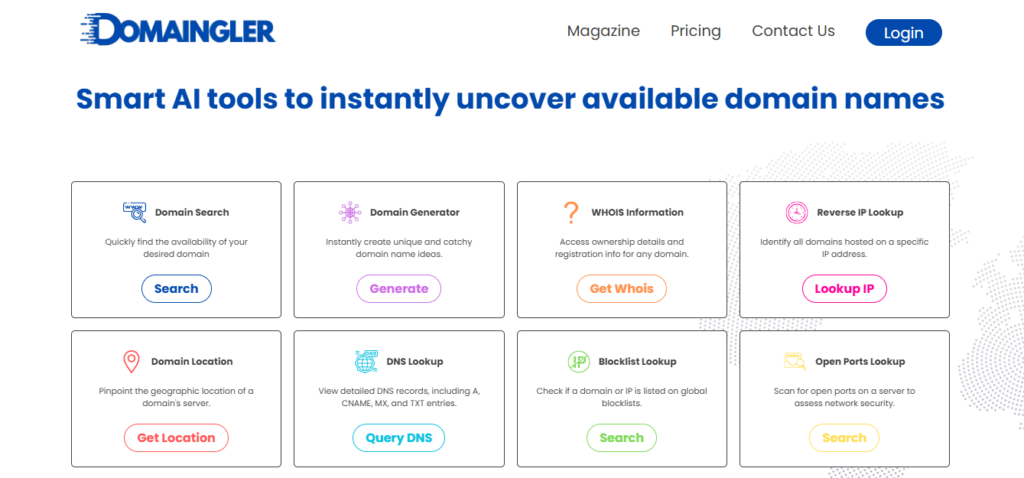Click the Blocklist Lookup IP icon
Screen dimensions: 1024x478
point(579,361)
